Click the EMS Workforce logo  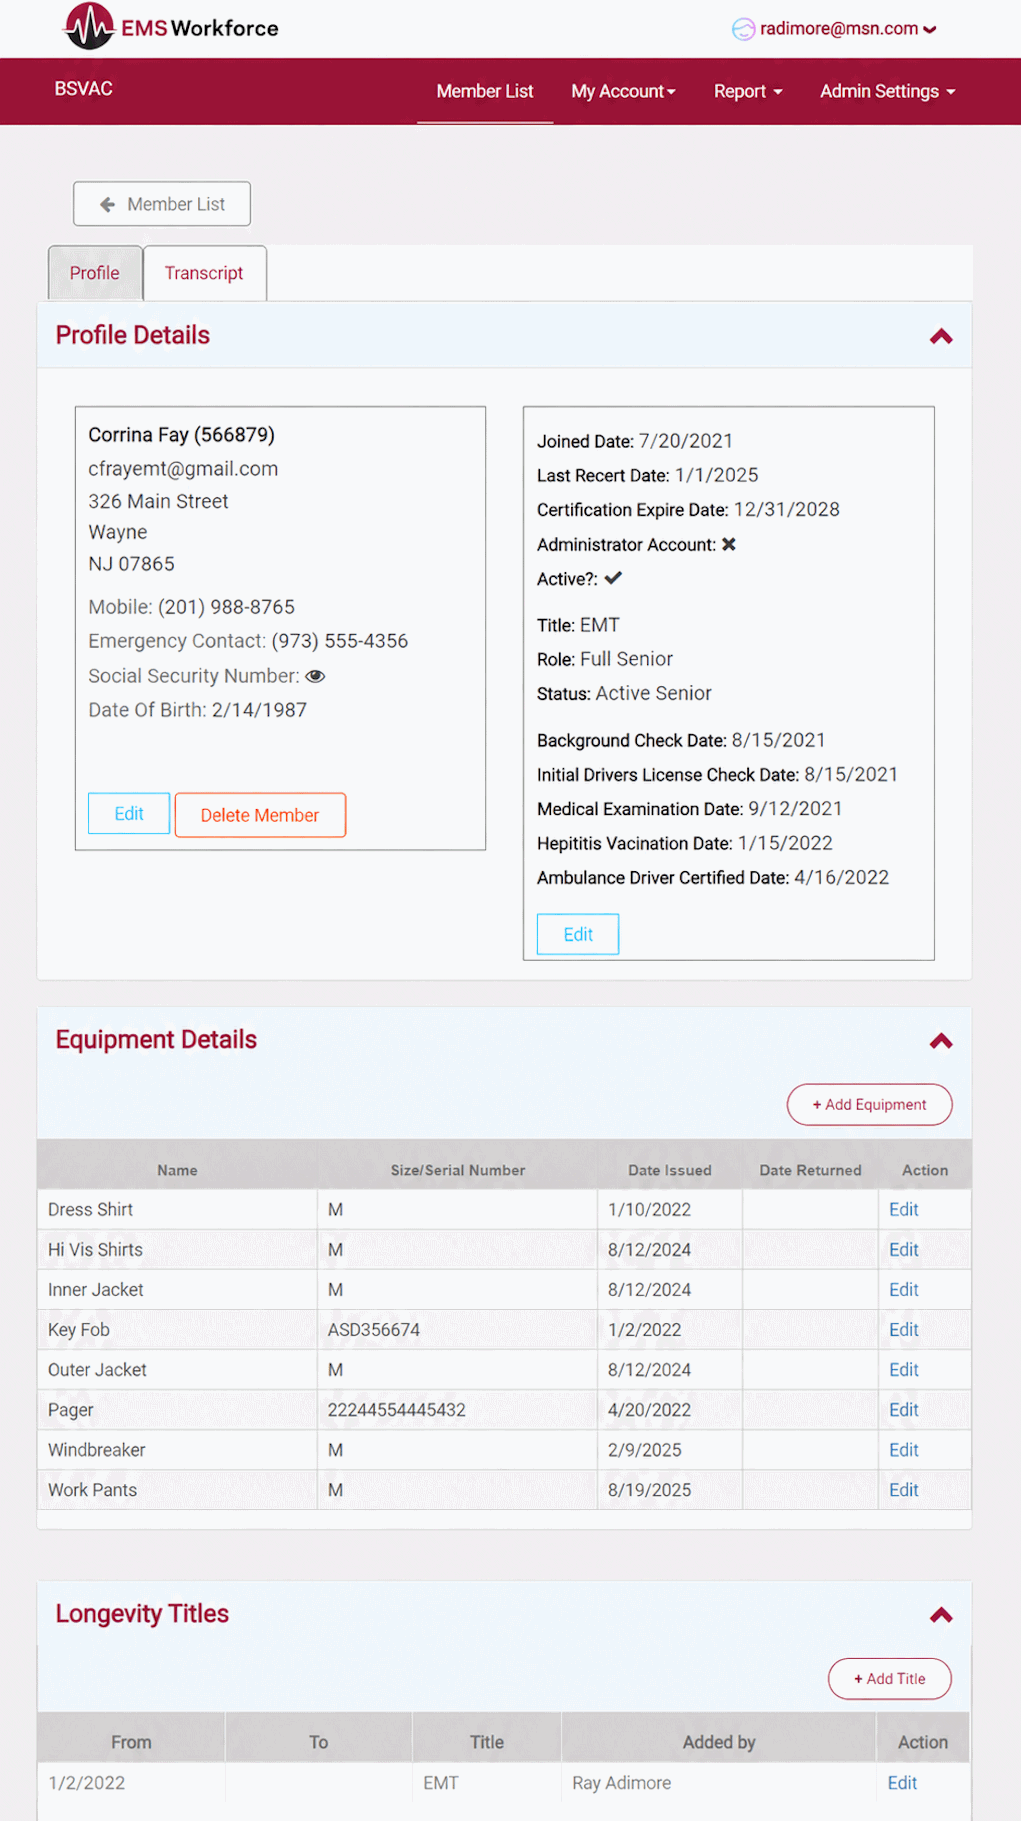point(171,27)
